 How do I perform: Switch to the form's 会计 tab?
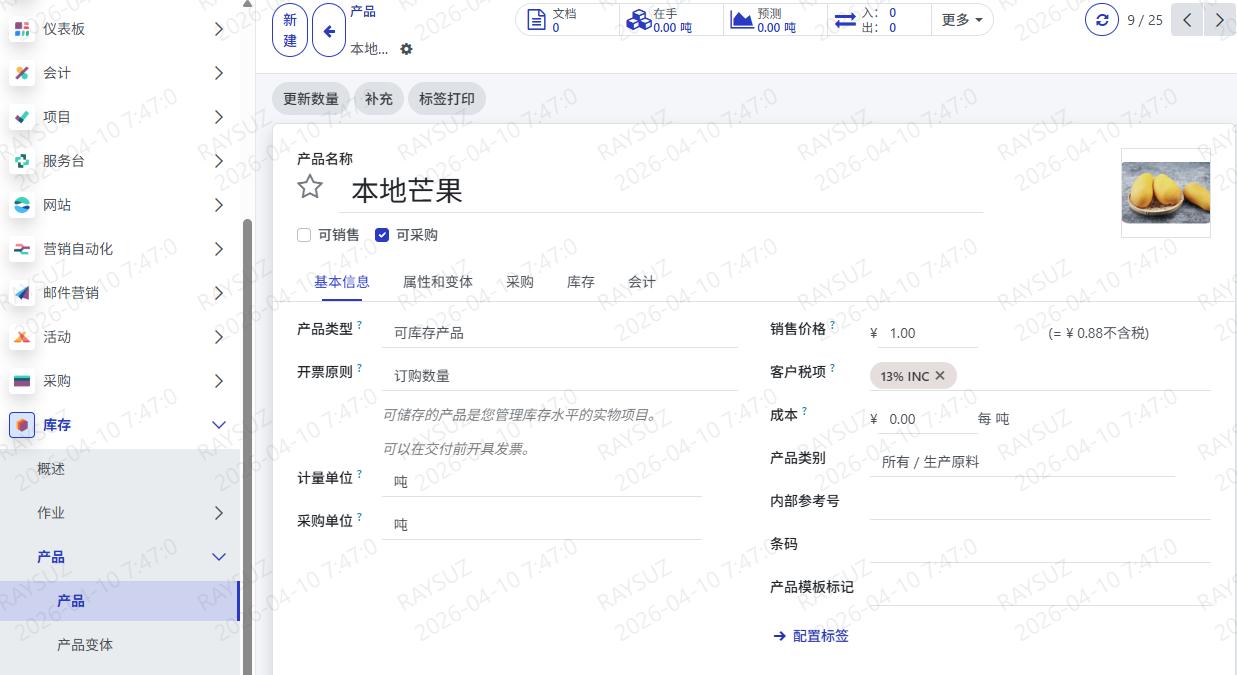(642, 282)
